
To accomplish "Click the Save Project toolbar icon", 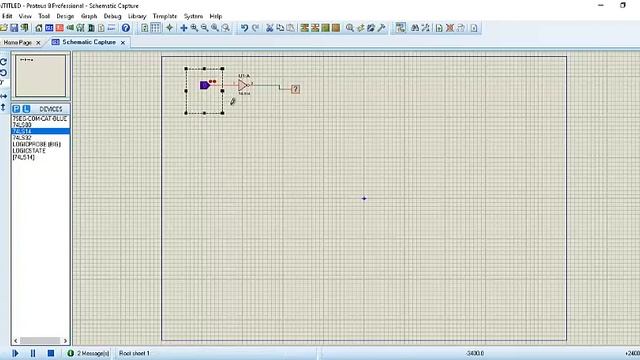I will point(14,28).
